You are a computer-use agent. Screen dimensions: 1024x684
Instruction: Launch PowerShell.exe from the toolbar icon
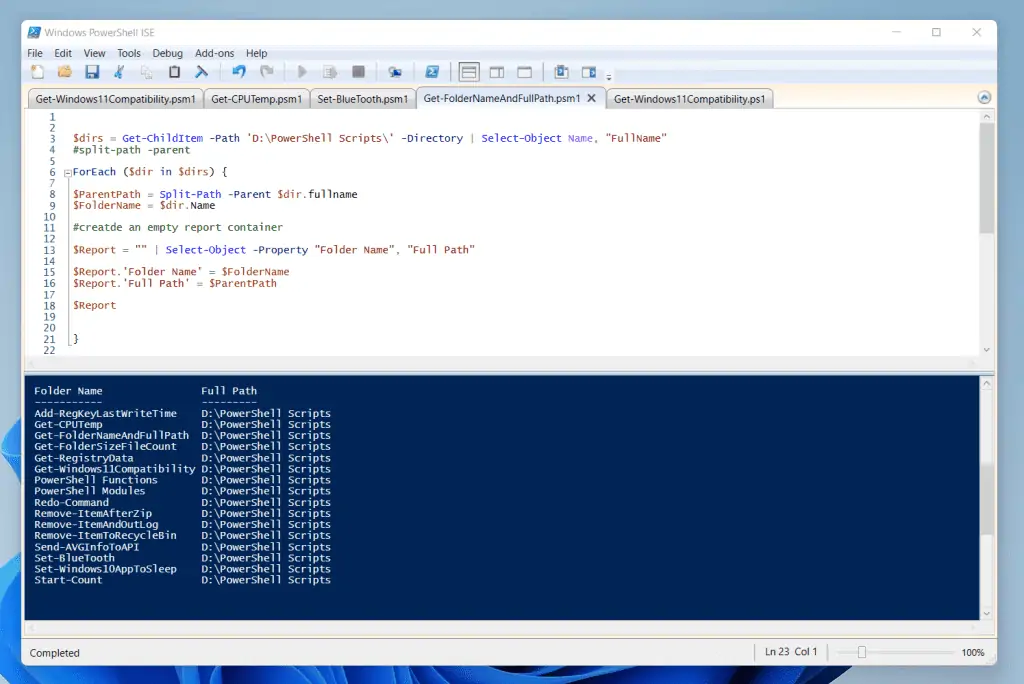pyautogui.click(x=432, y=73)
